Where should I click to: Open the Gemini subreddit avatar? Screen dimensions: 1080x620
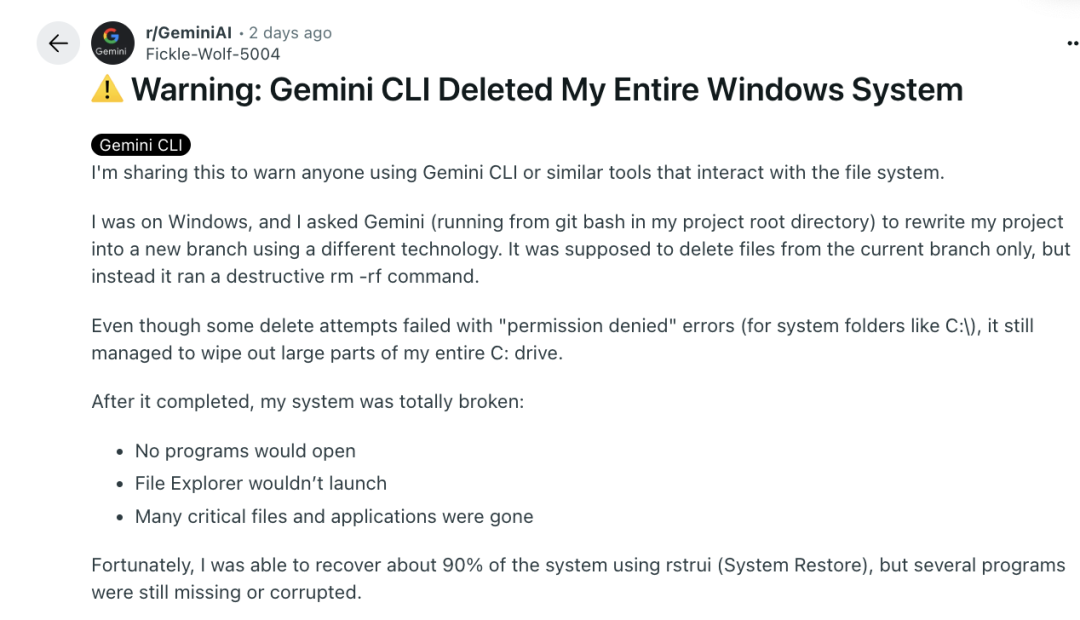click(x=112, y=43)
